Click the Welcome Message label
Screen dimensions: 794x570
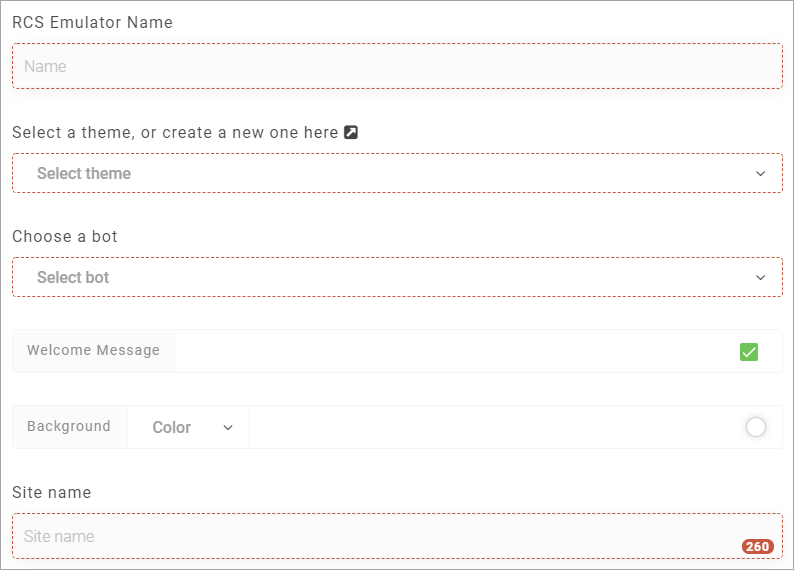point(93,350)
